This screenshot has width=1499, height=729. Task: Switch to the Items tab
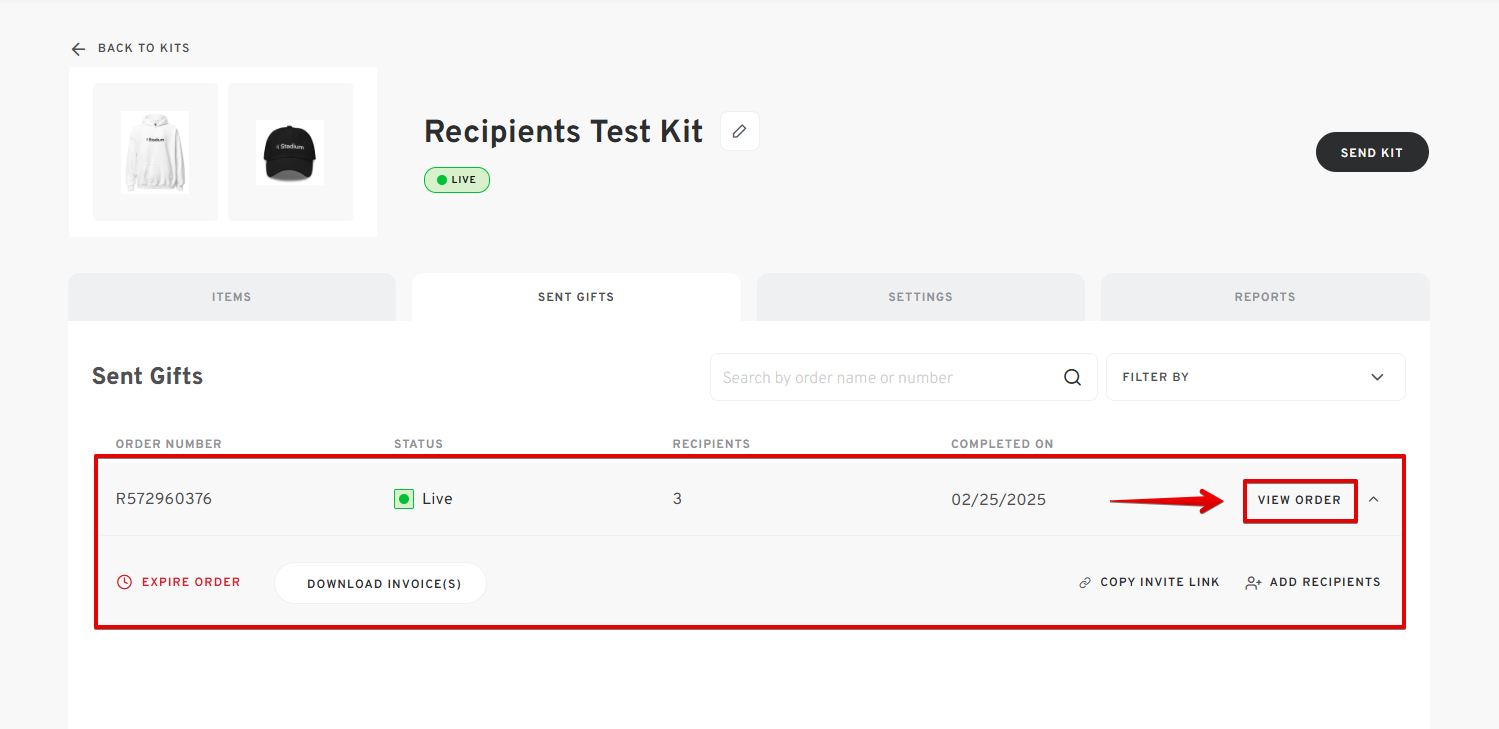tap(232, 297)
